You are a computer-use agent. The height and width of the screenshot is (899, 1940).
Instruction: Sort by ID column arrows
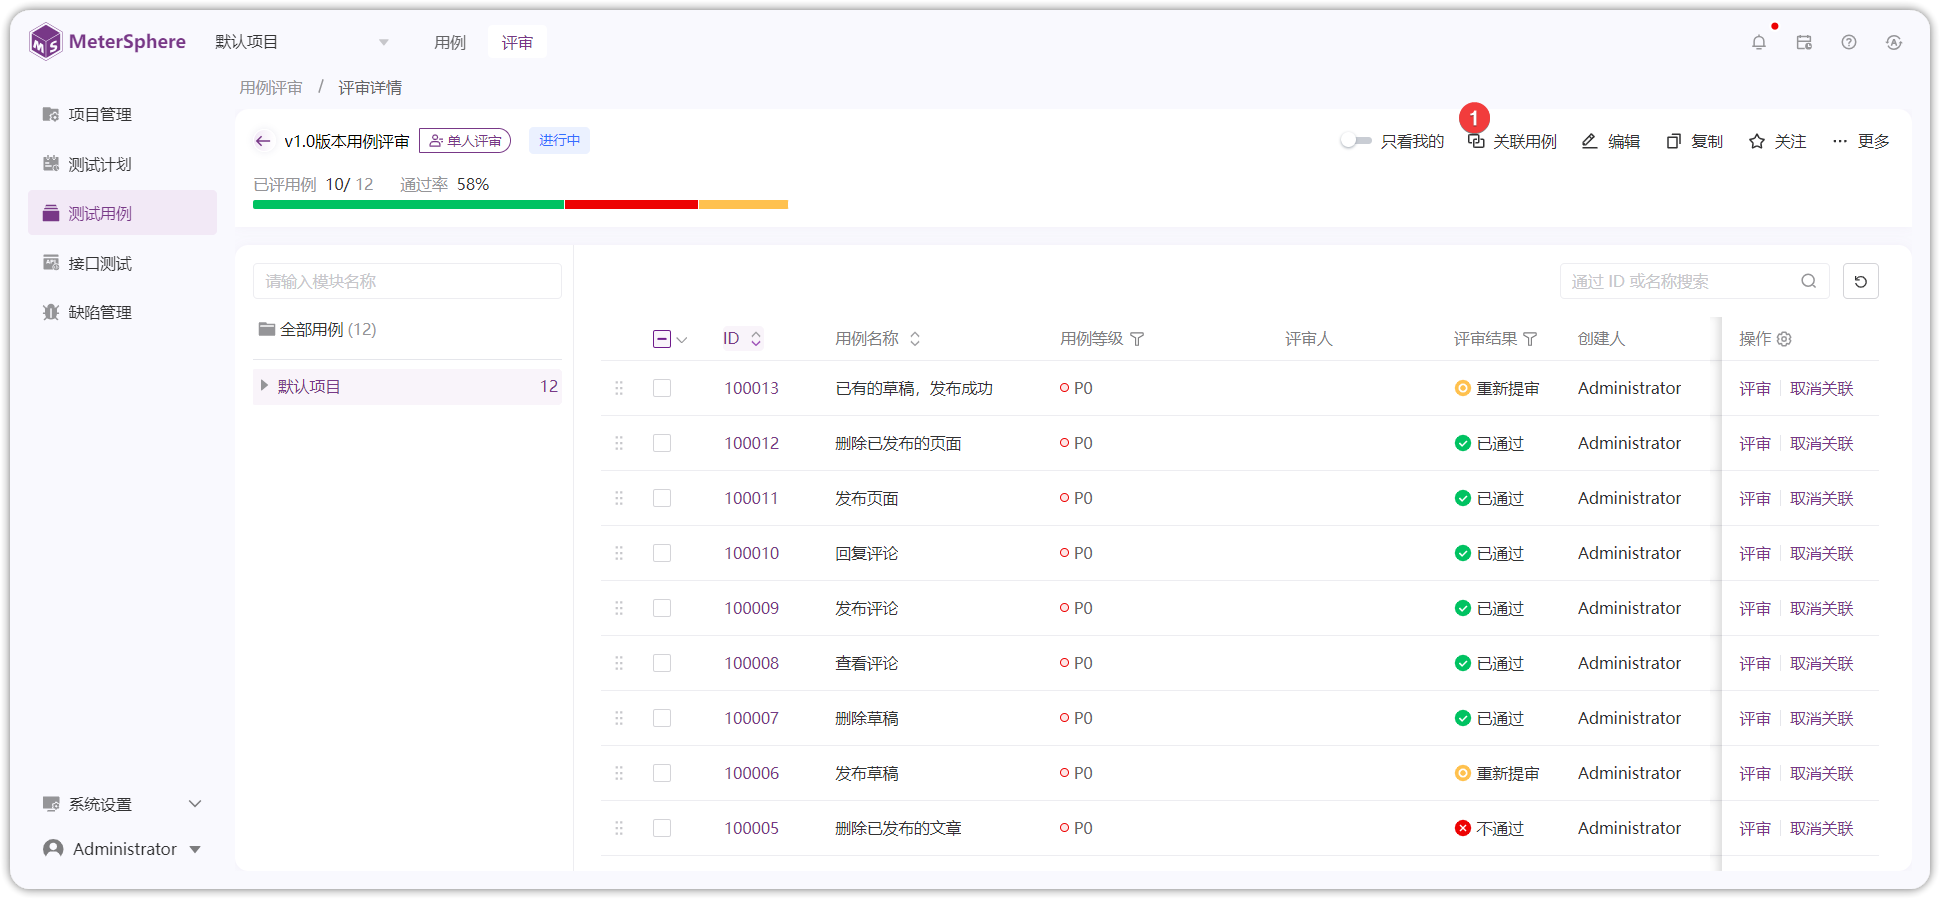tap(756, 339)
